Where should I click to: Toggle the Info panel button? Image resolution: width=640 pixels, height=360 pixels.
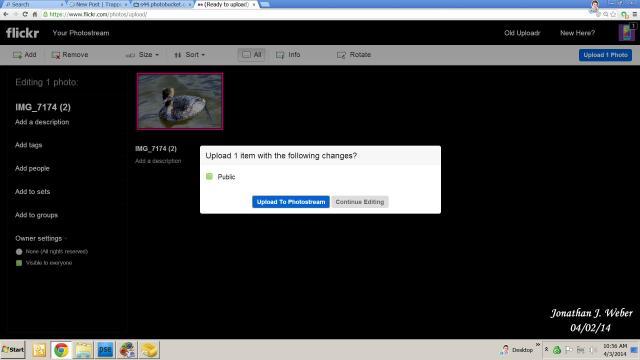[x=288, y=55]
